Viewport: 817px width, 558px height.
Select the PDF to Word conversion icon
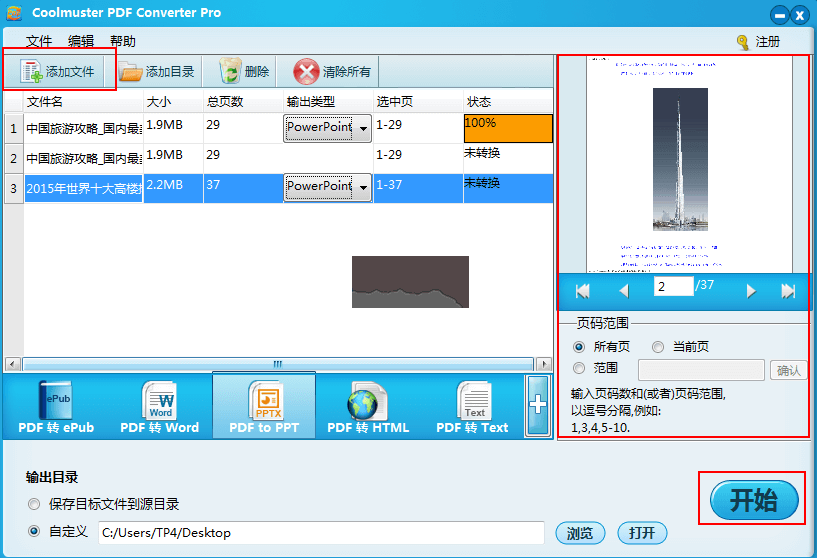coord(160,400)
